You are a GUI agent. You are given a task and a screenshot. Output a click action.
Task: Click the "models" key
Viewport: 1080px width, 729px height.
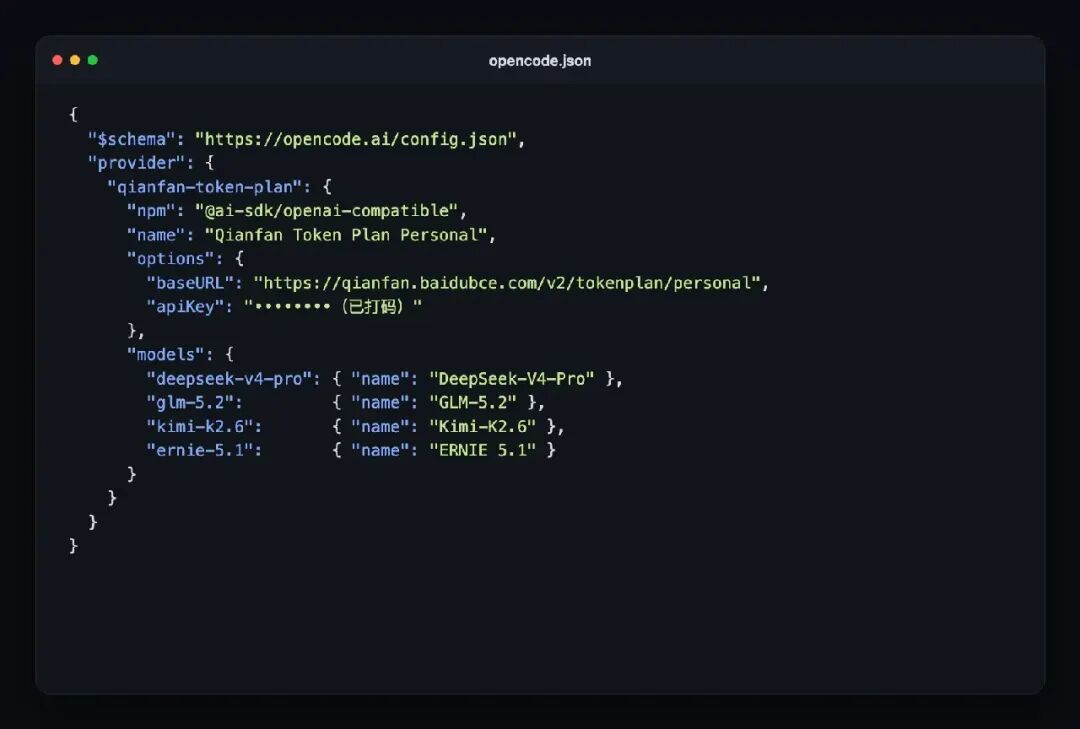(166, 355)
